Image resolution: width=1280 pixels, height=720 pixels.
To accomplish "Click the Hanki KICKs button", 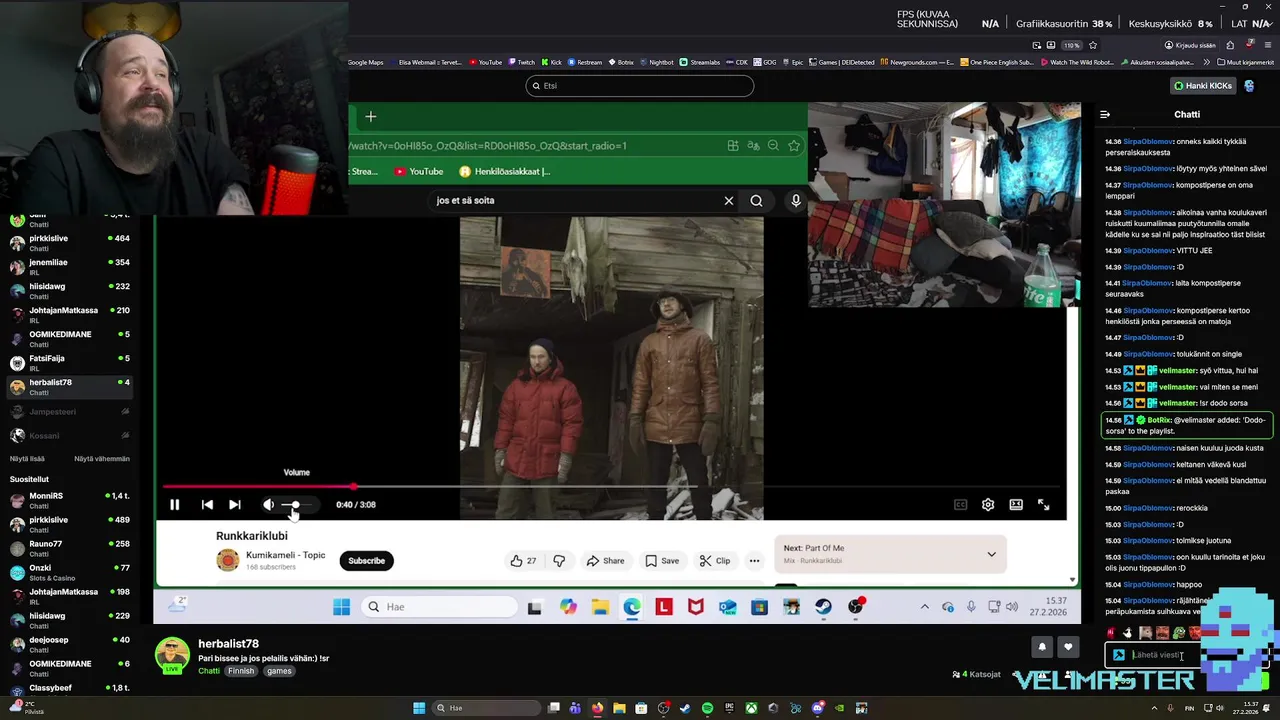I will [1204, 86].
